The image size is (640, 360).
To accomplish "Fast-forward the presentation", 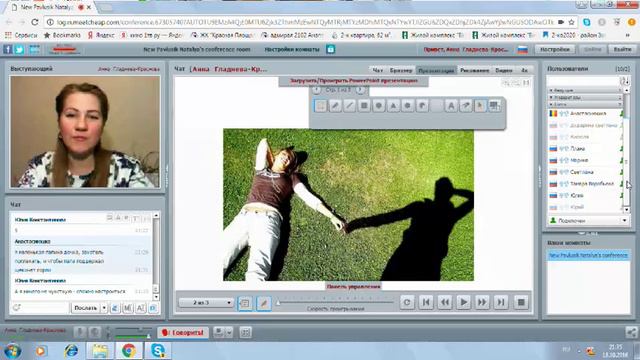I will click(x=482, y=302).
